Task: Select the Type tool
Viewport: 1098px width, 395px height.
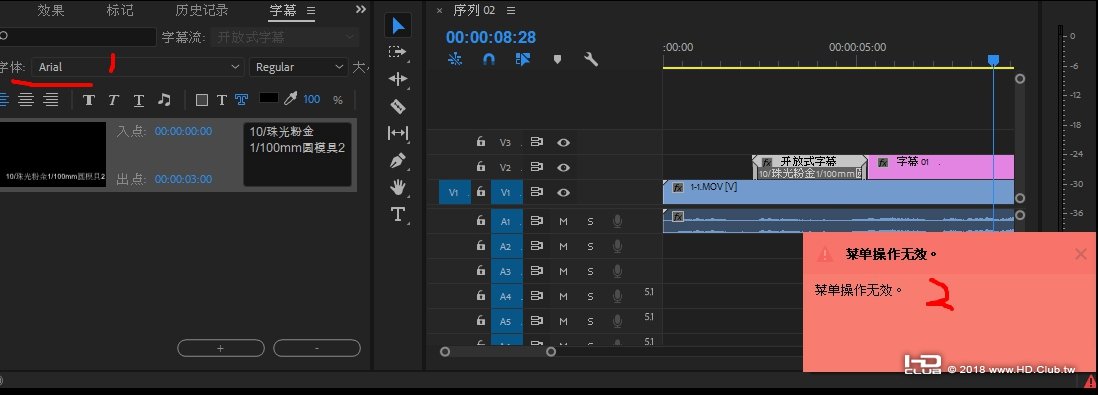Action: click(398, 214)
